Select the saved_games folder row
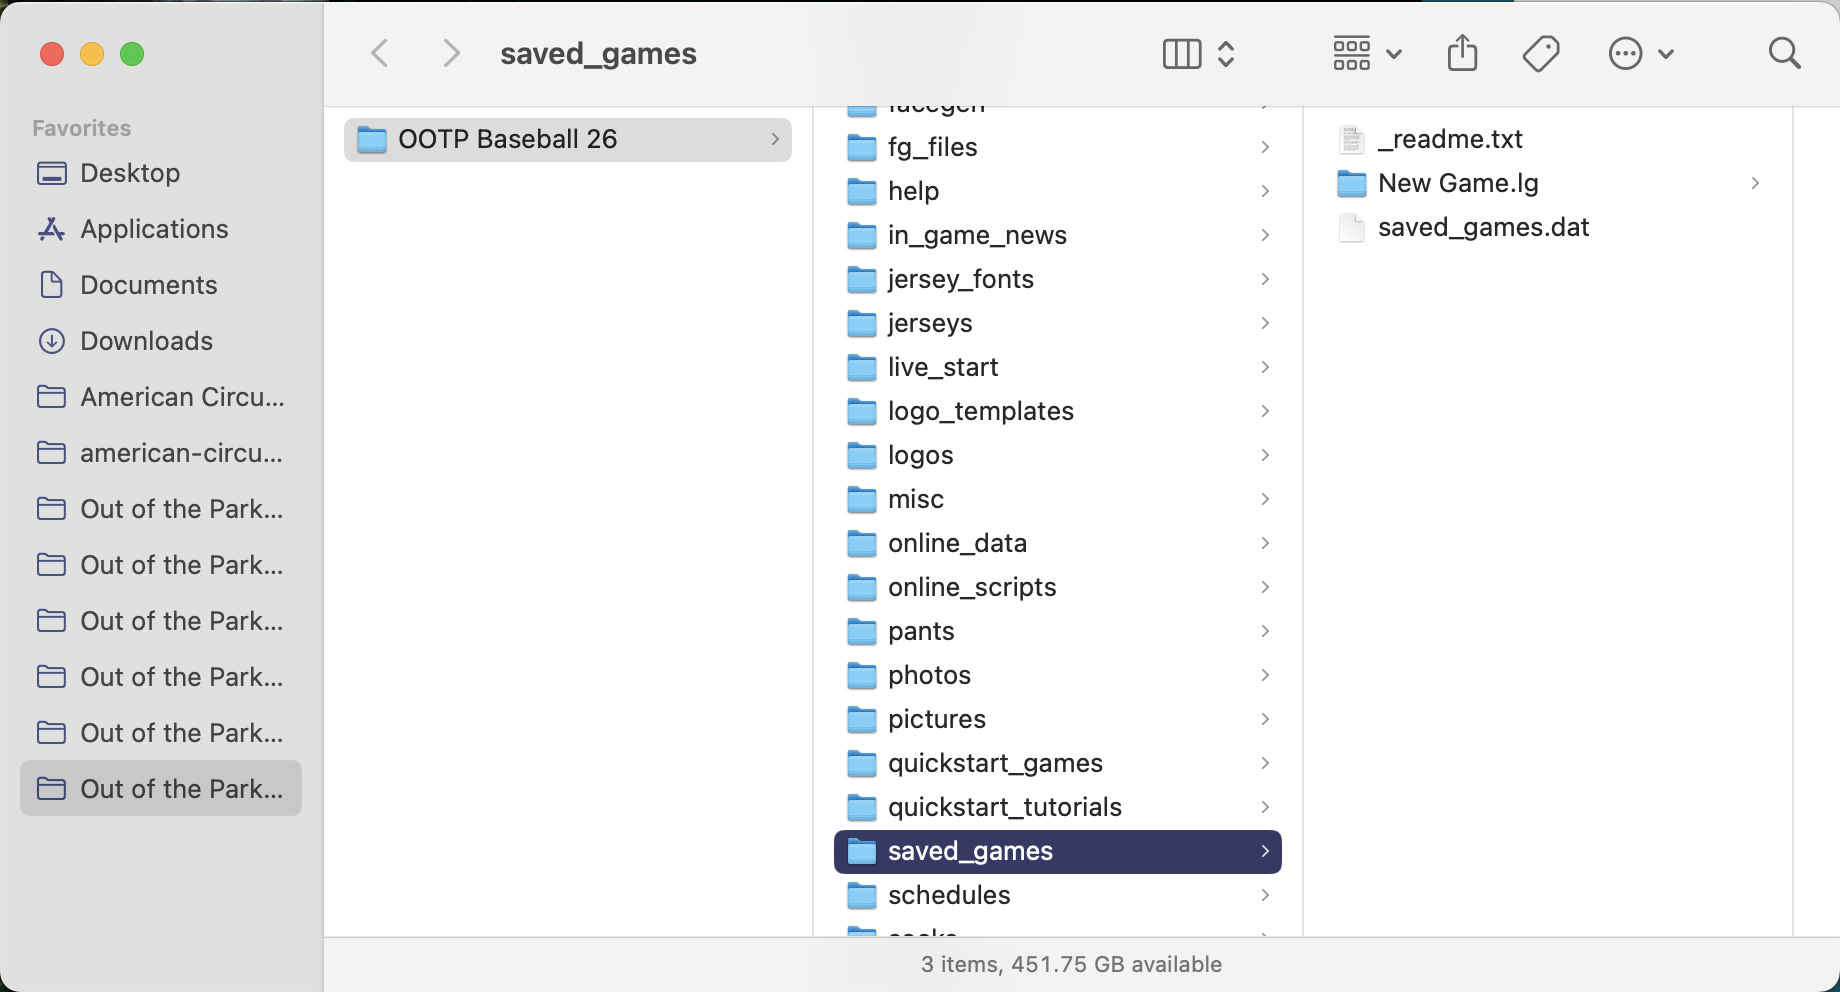 click(x=1058, y=851)
